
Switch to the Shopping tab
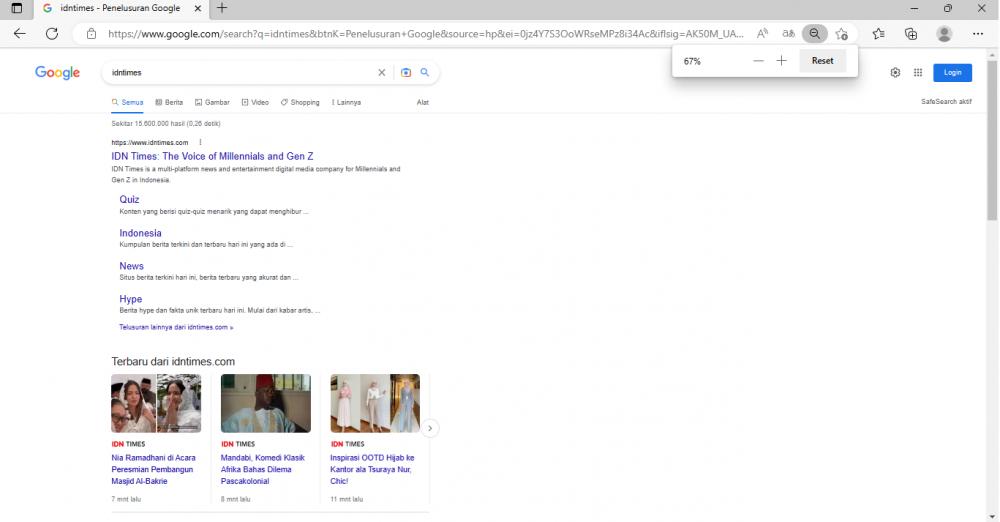[x=300, y=102]
